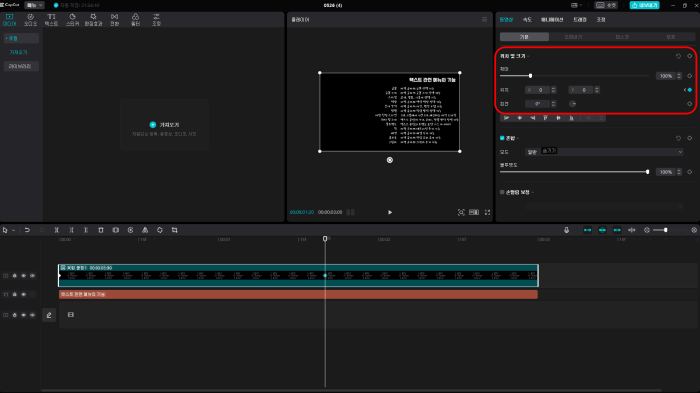Screen dimensions: 700x393
Task: Switch to the Animation (애니메이션) tab
Action: coord(552,20)
